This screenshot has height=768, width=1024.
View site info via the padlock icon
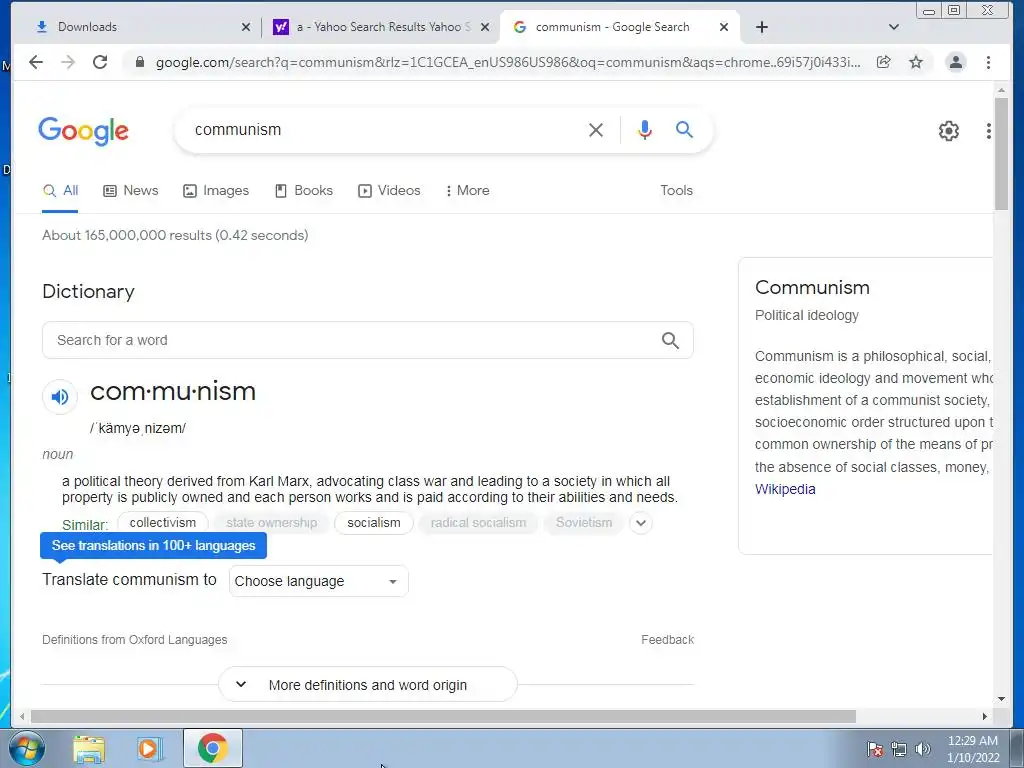click(x=139, y=63)
